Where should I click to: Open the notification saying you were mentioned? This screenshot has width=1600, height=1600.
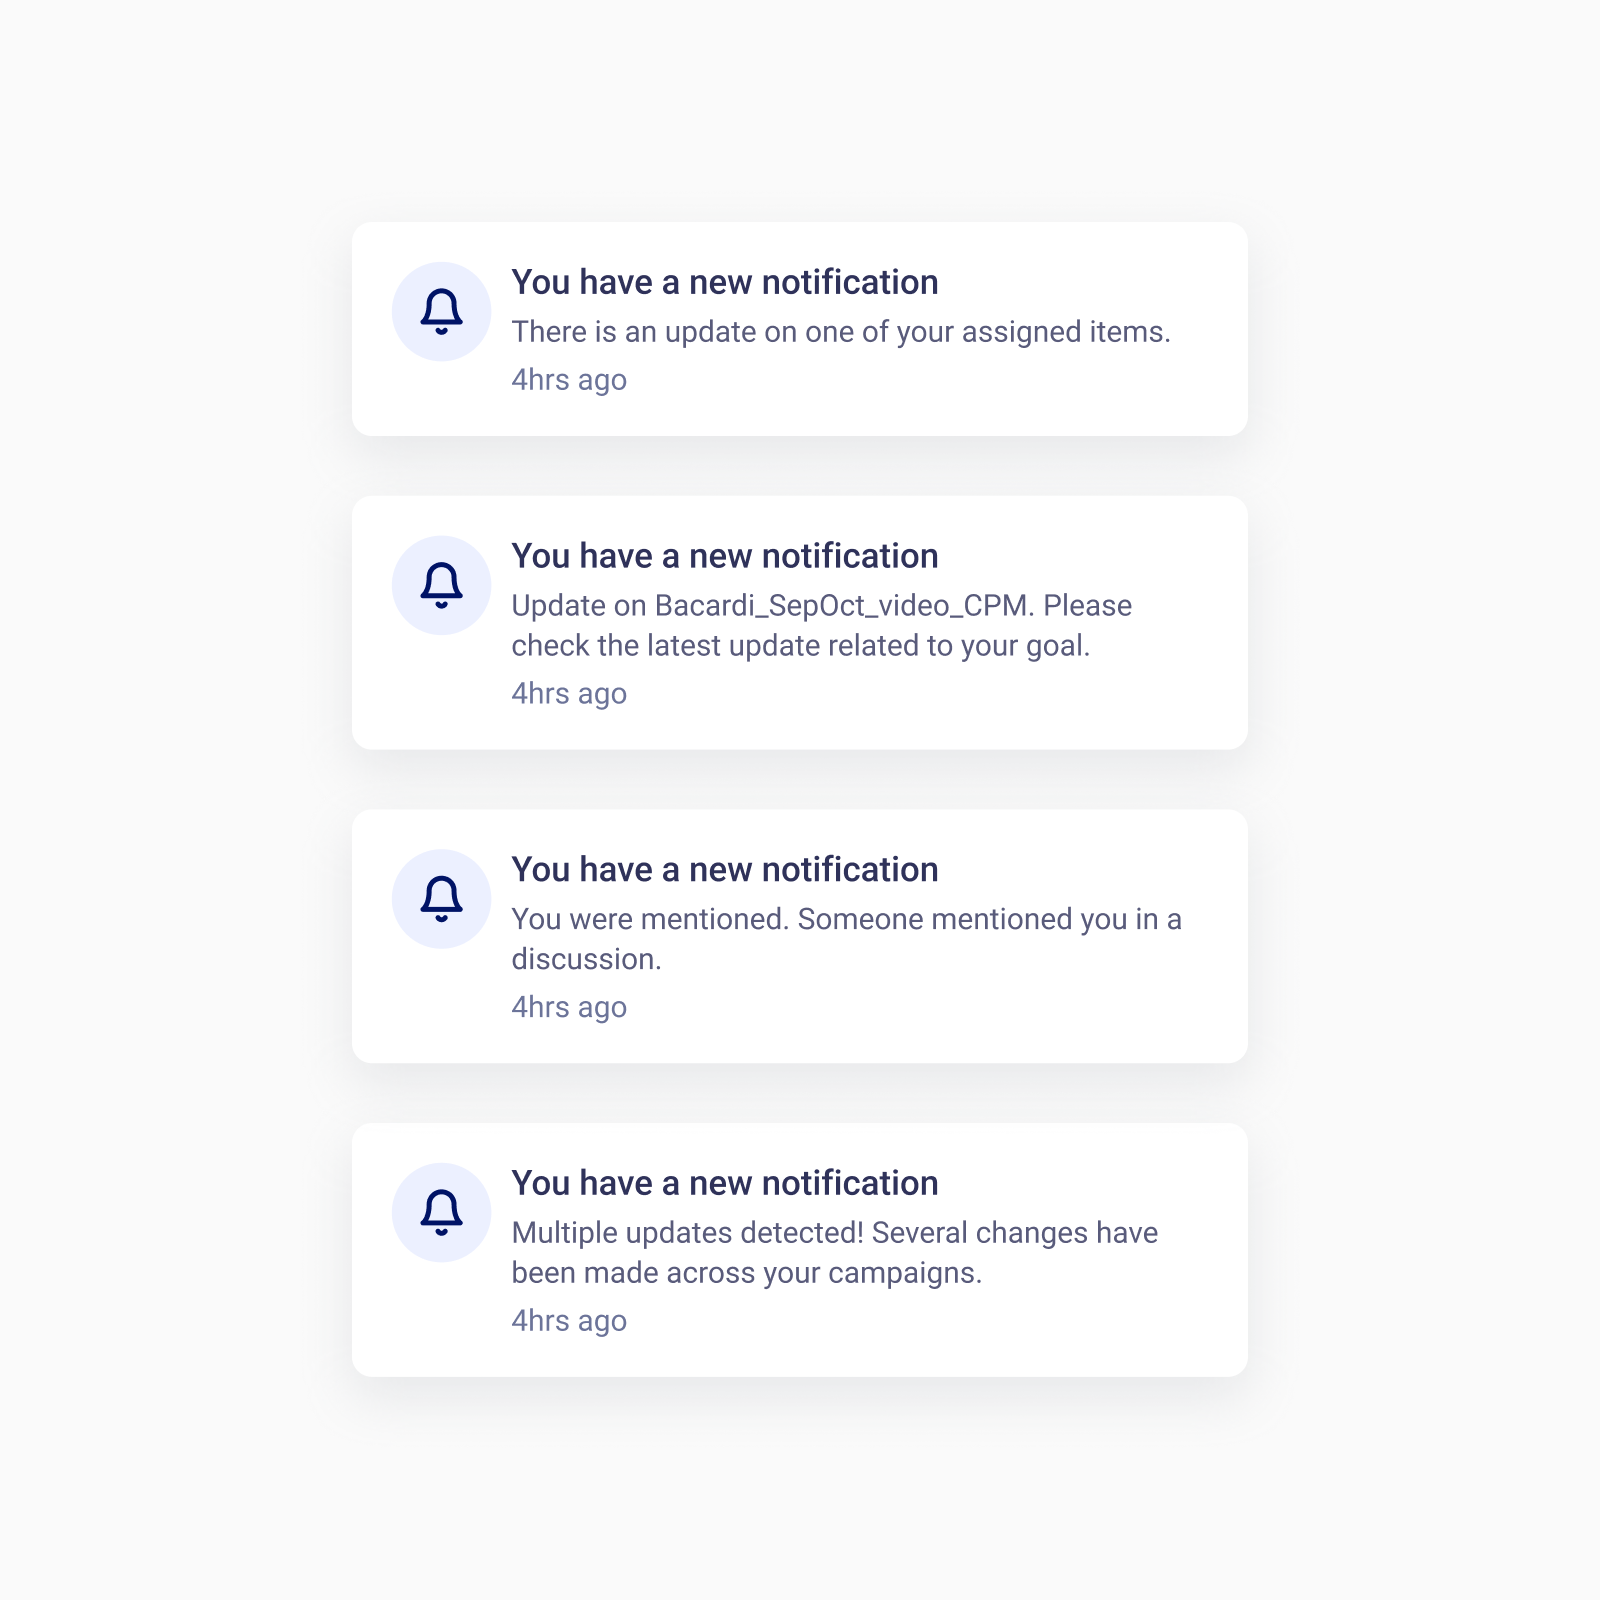coord(800,935)
